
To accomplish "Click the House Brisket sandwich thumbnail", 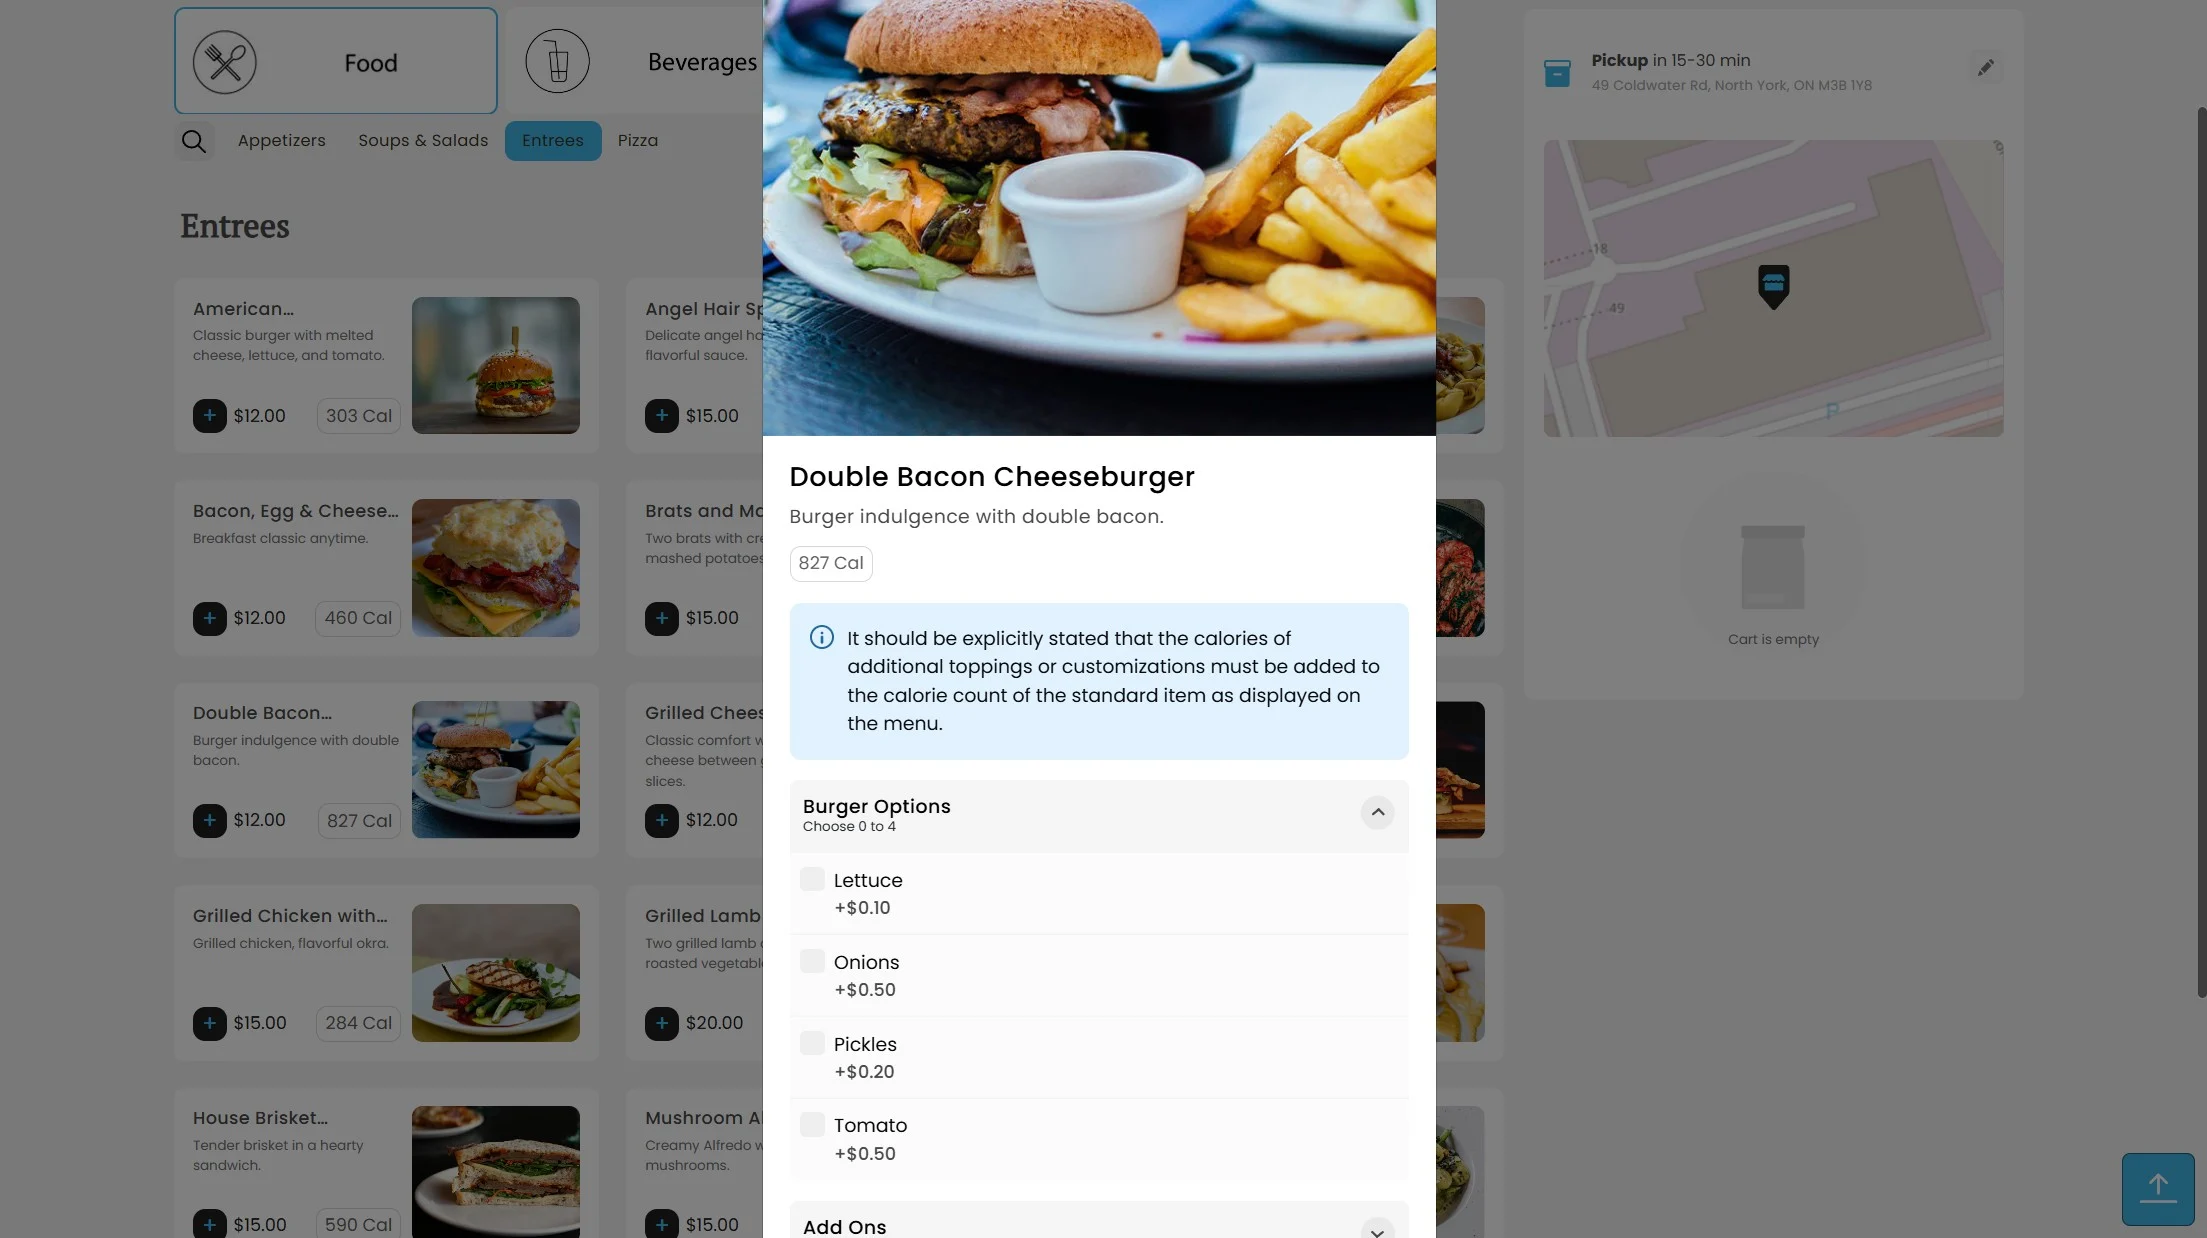I will click(x=496, y=1172).
